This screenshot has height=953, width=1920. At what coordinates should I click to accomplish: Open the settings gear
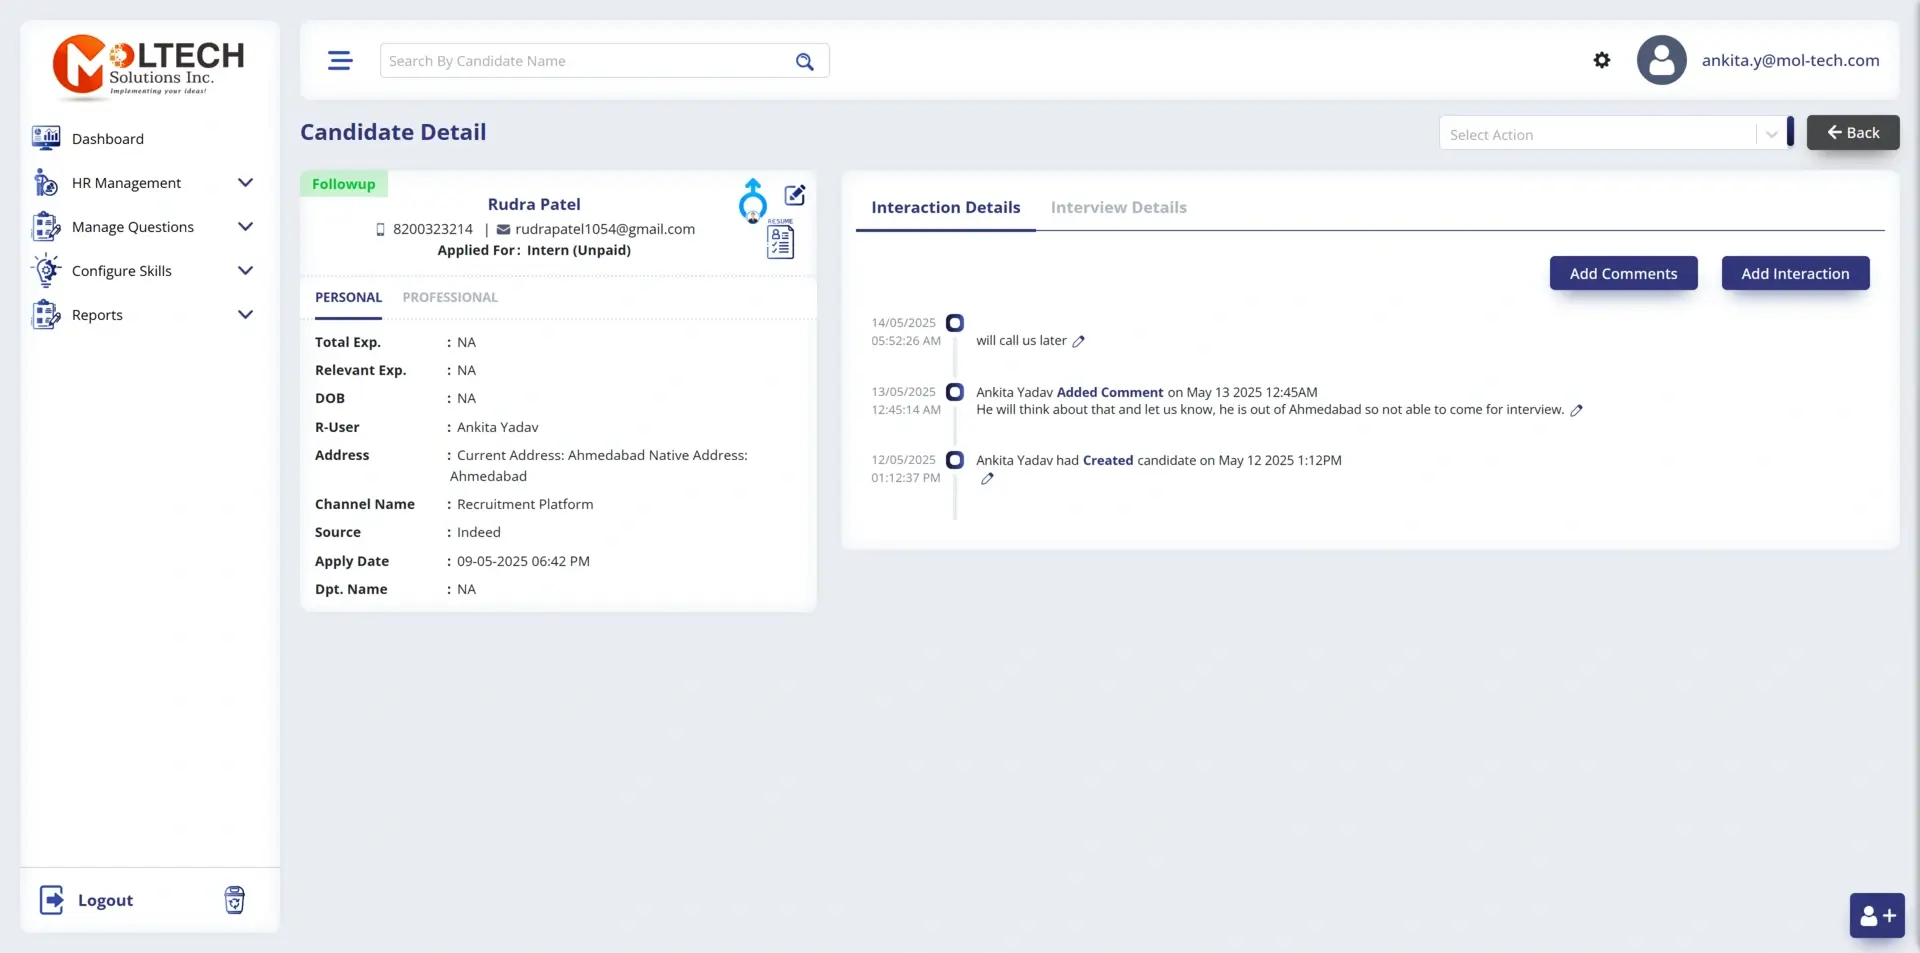coord(1601,60)
